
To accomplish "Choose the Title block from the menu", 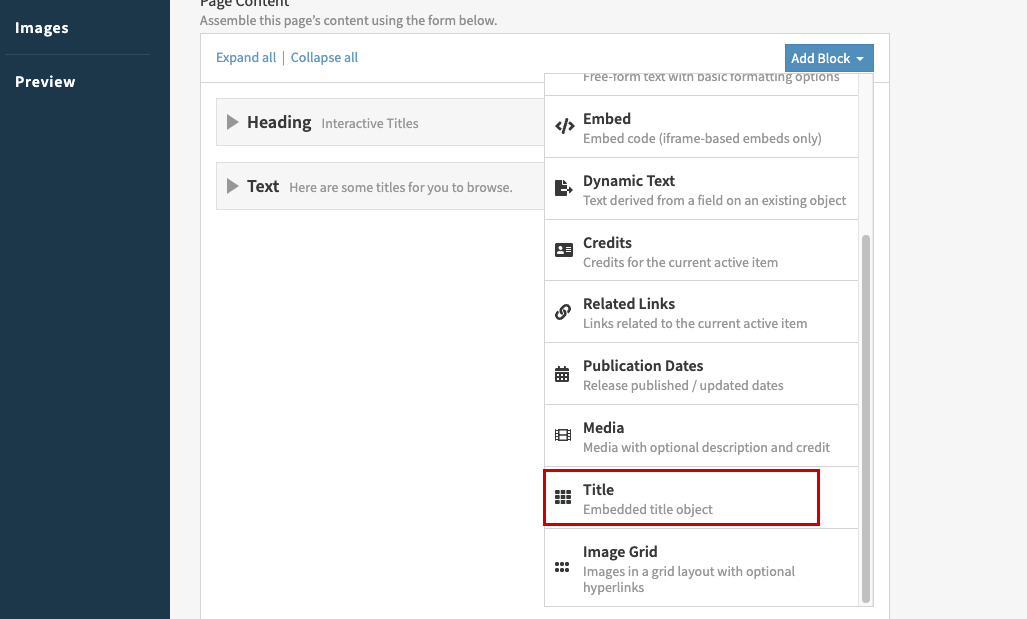I will [681, 497].
